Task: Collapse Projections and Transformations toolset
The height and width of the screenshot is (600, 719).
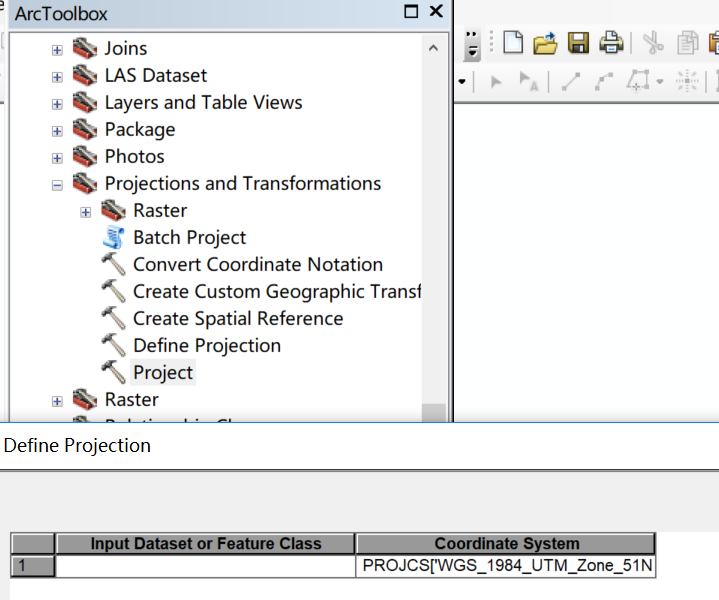Action: (57, 185)
